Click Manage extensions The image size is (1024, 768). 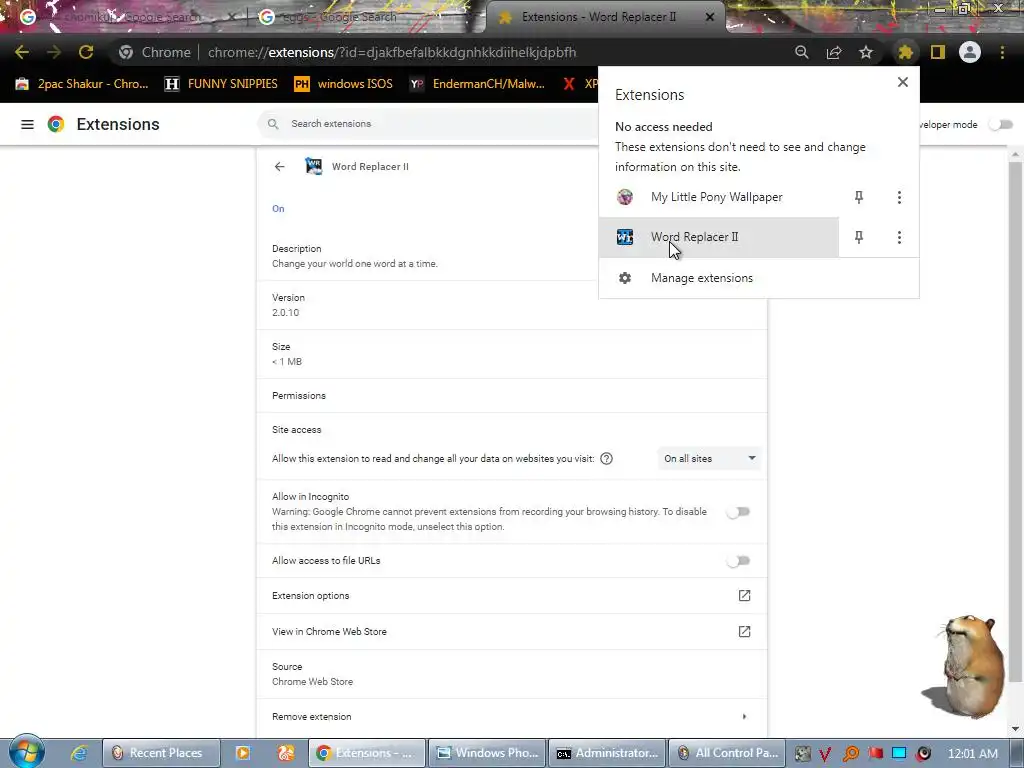click(758, 278)
